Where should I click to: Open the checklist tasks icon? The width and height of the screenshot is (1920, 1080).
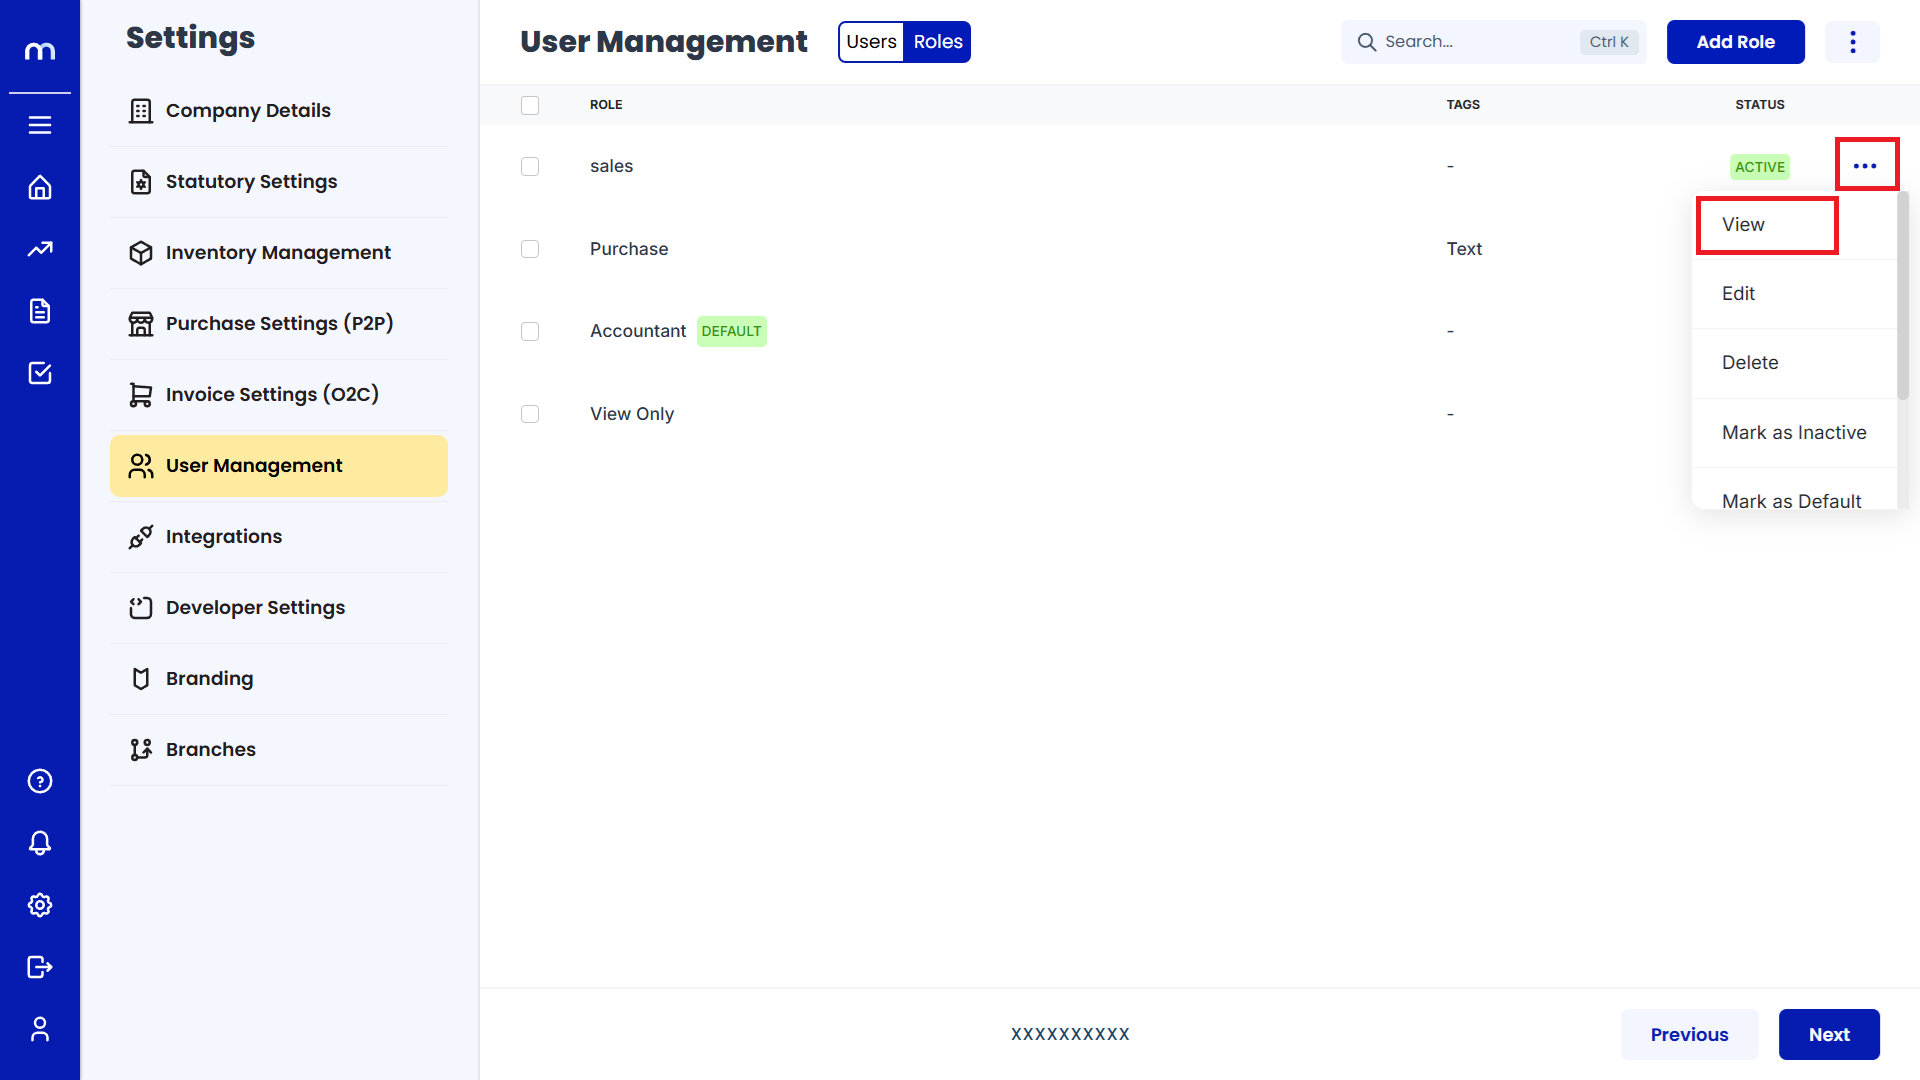(40, 373)
